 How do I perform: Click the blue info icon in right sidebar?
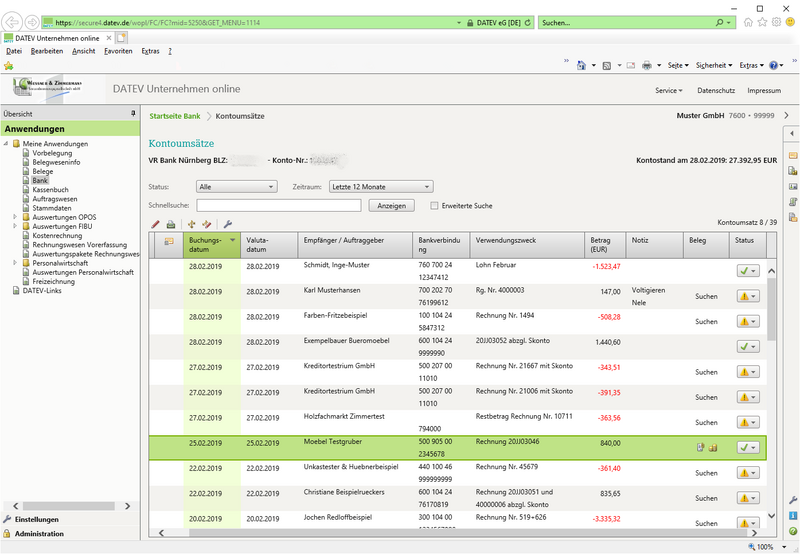click(793, 516)
